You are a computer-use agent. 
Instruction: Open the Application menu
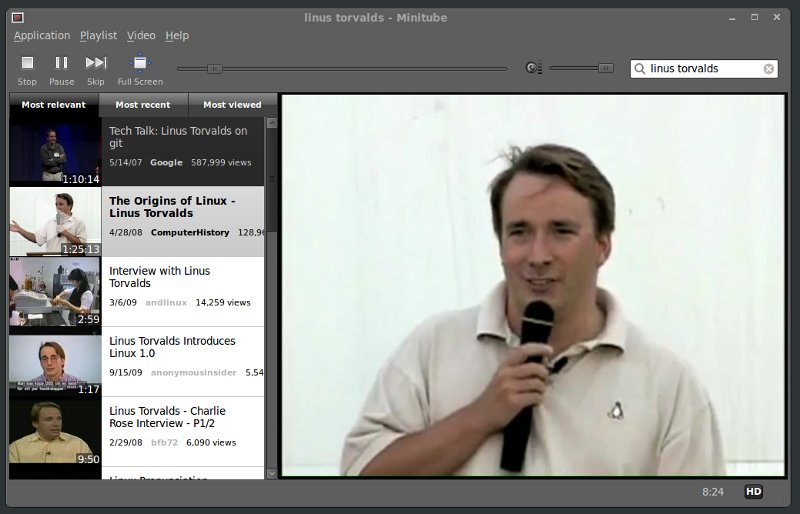pyautogui.click(x=42, y=36)
